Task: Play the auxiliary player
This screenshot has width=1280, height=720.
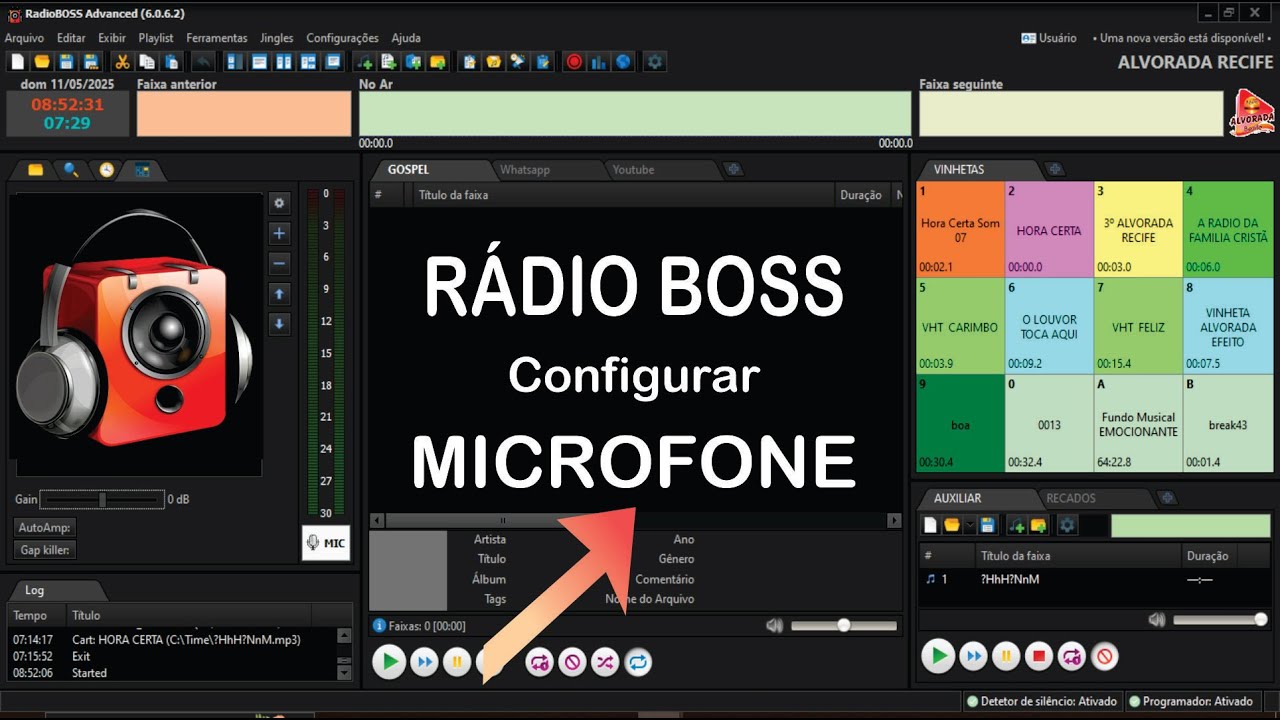Action: pos(938,656)
